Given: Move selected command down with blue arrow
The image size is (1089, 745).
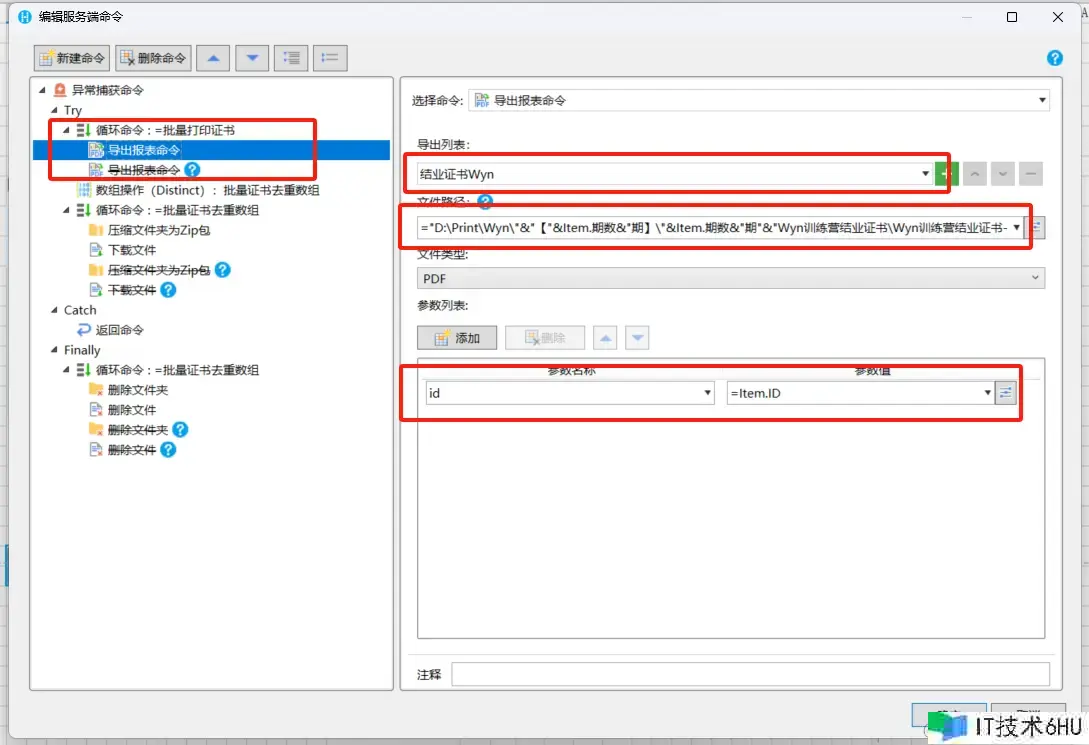Looking at the screenshot, I should [251, 58].
